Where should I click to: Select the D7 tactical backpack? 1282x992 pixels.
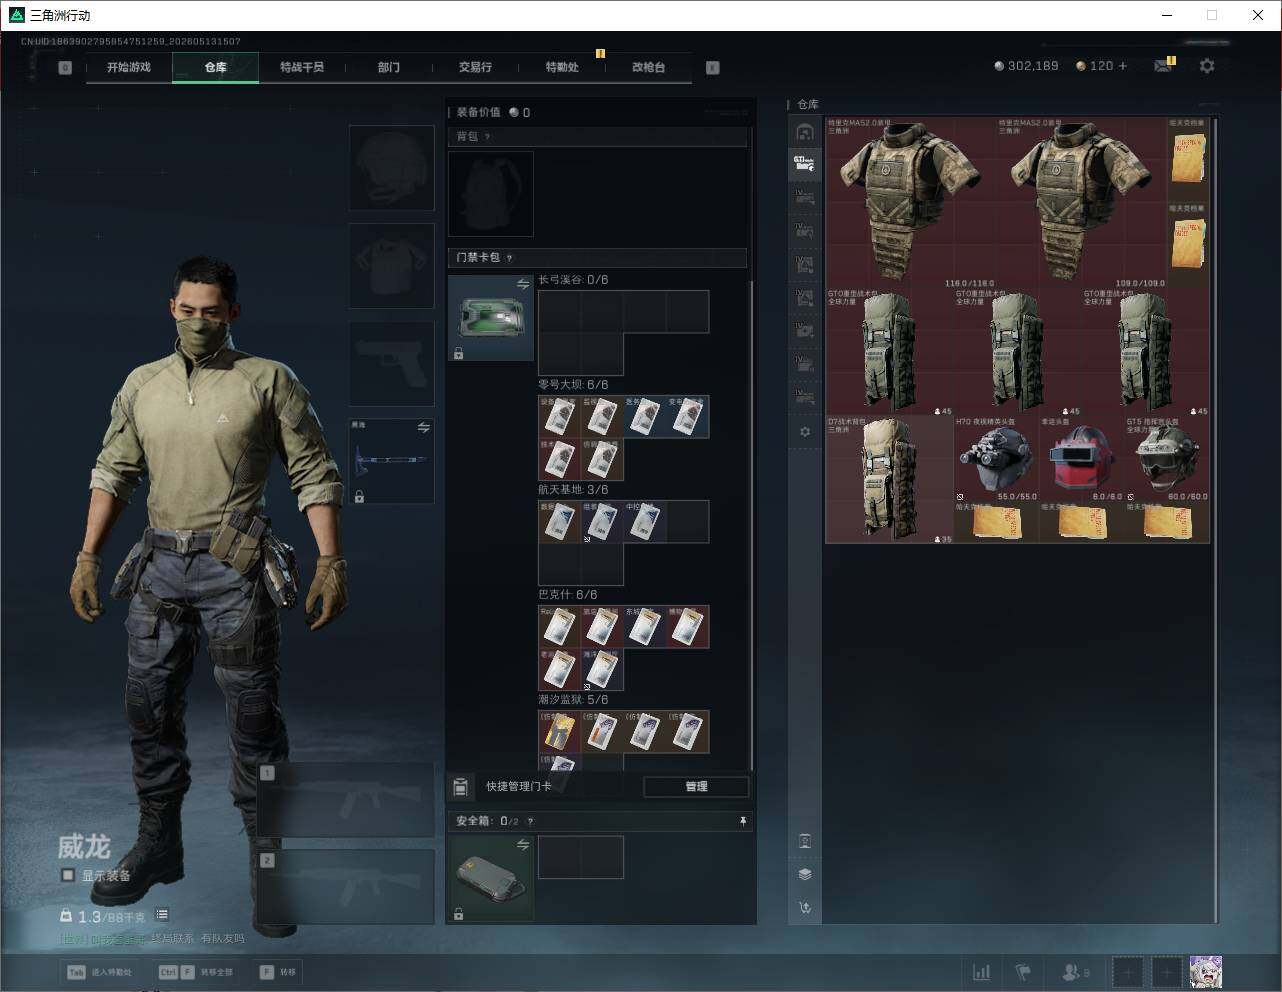(889, 480)
